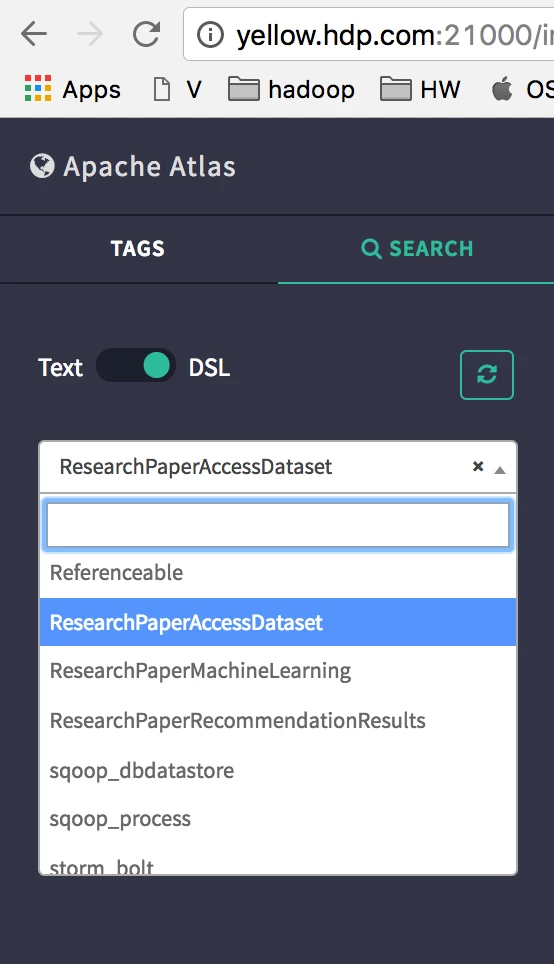Viewport: 554px width, 964px height.
Task: Click the site info icon in address bar
Action: click(x=210, y=34)
